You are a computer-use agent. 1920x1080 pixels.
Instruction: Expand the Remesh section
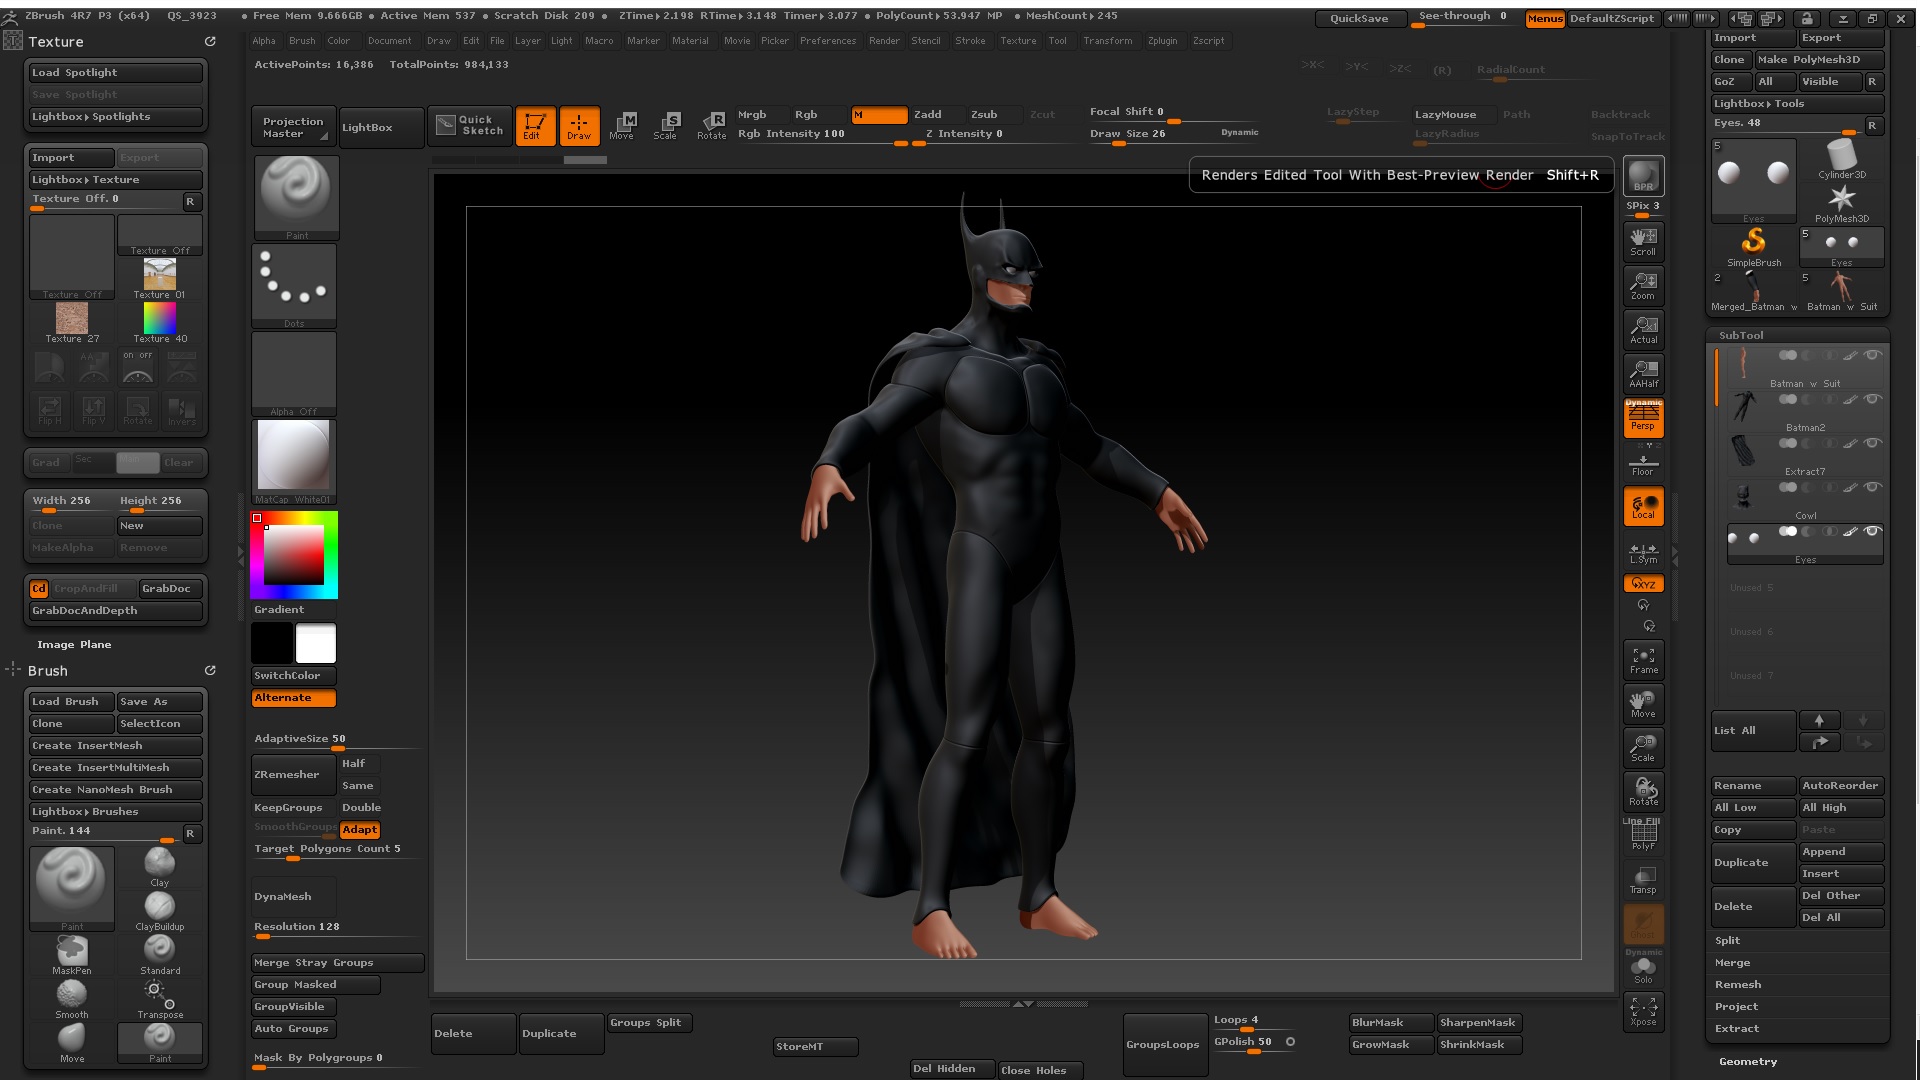[1737, 984]
